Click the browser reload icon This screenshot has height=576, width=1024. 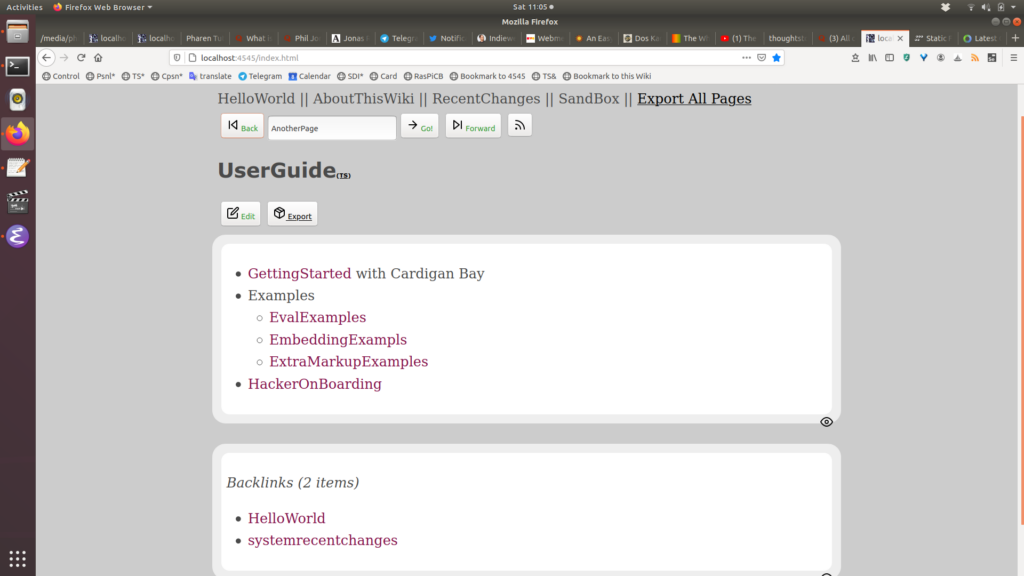point(81,57)
